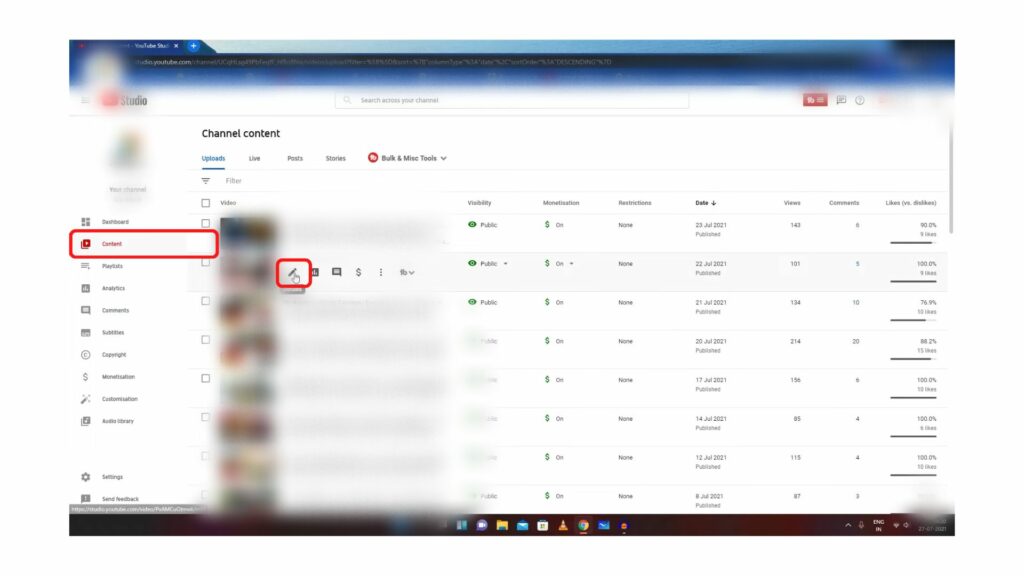
Task: Open the Comments icon on the hovered video row
Action: (x=337, y=272)
